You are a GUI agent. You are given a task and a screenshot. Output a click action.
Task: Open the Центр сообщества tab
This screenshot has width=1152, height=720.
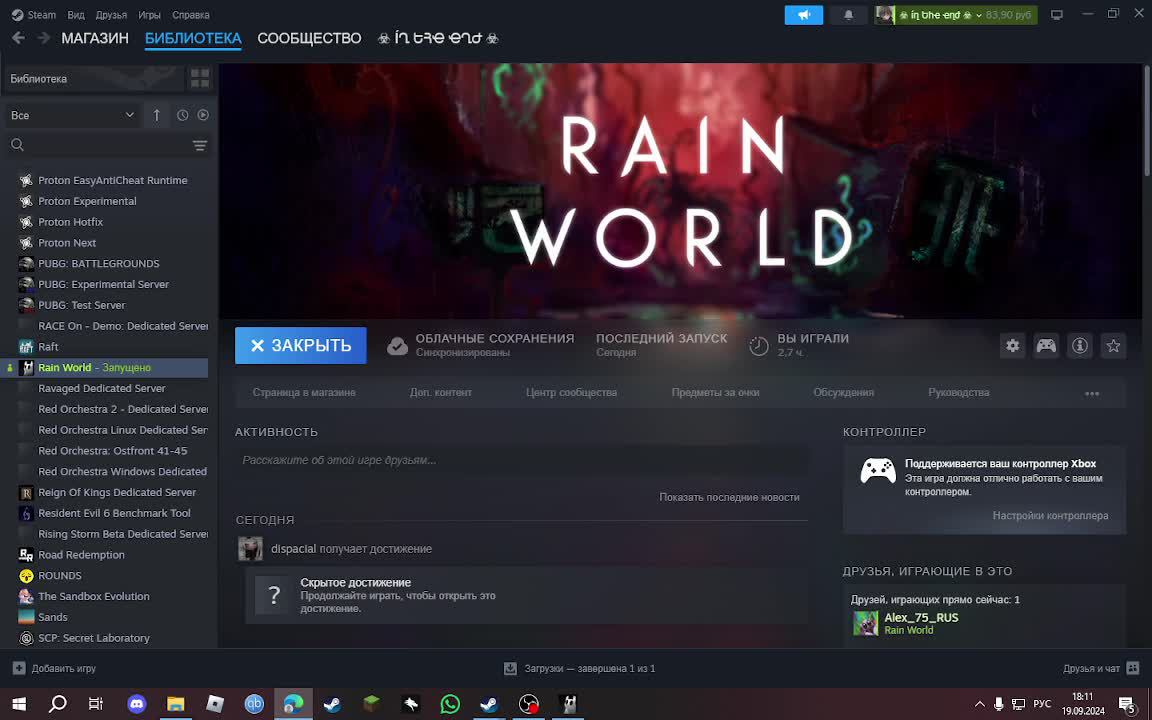click(x=572, y=392)
